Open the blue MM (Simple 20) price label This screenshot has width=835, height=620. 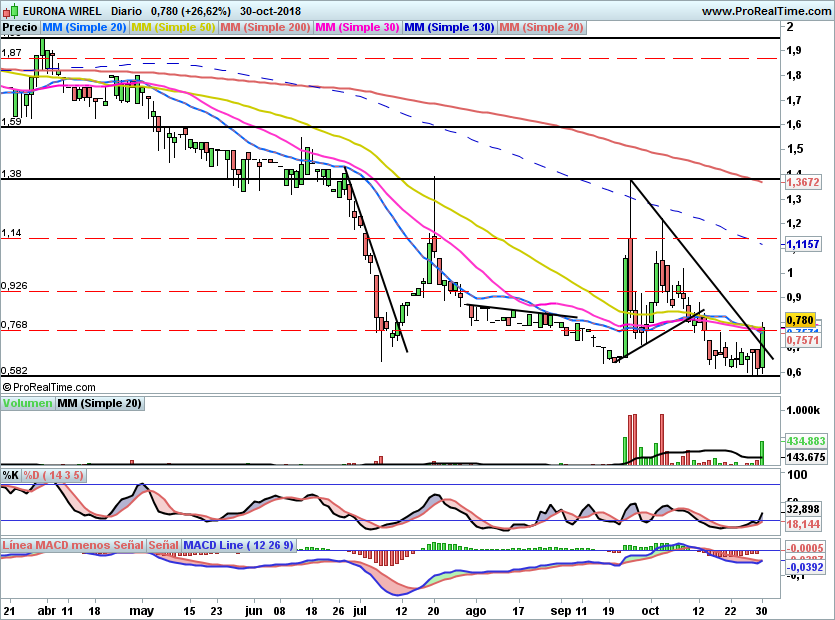[x=84, y=27]
